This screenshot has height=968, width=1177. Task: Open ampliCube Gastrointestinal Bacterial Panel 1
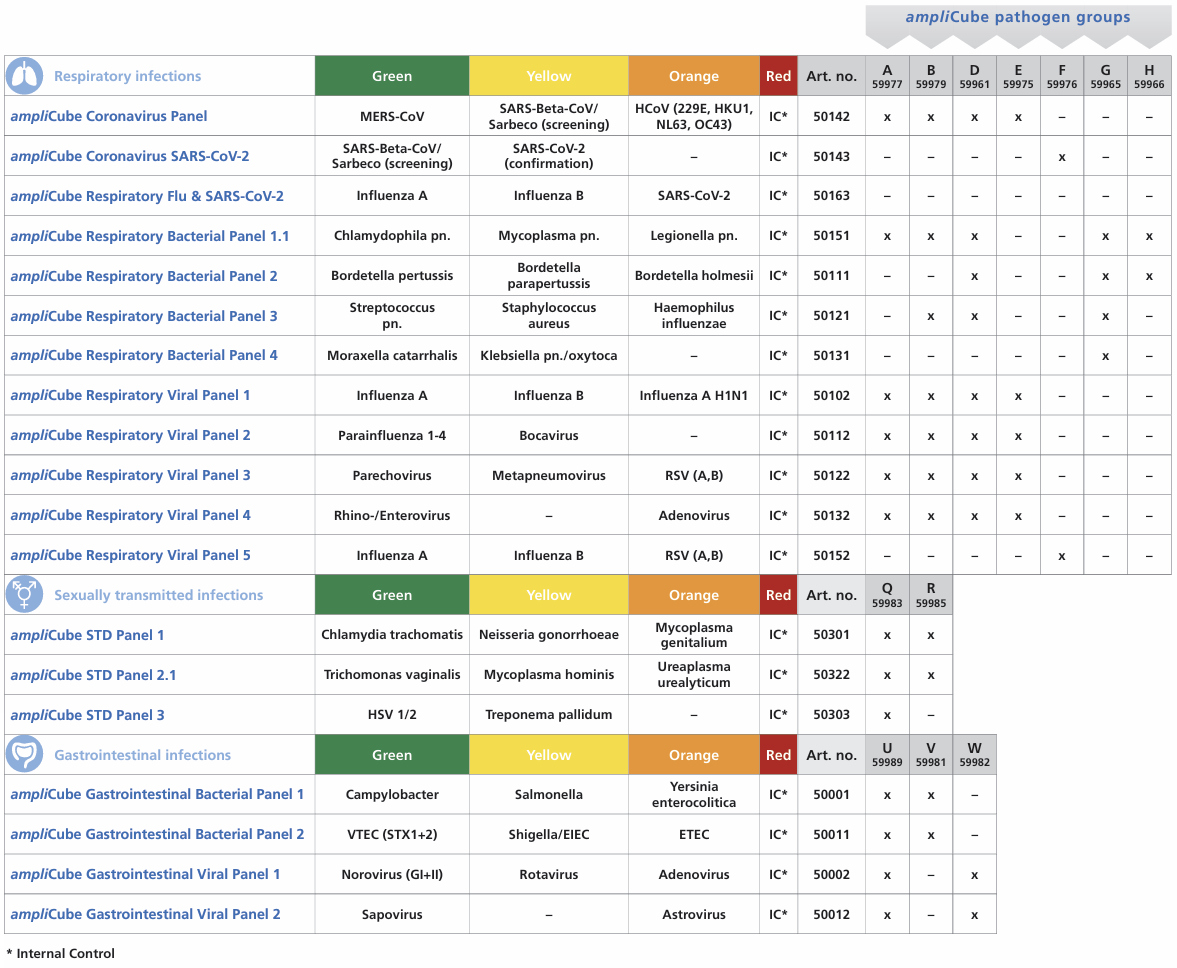coord(157,794)
